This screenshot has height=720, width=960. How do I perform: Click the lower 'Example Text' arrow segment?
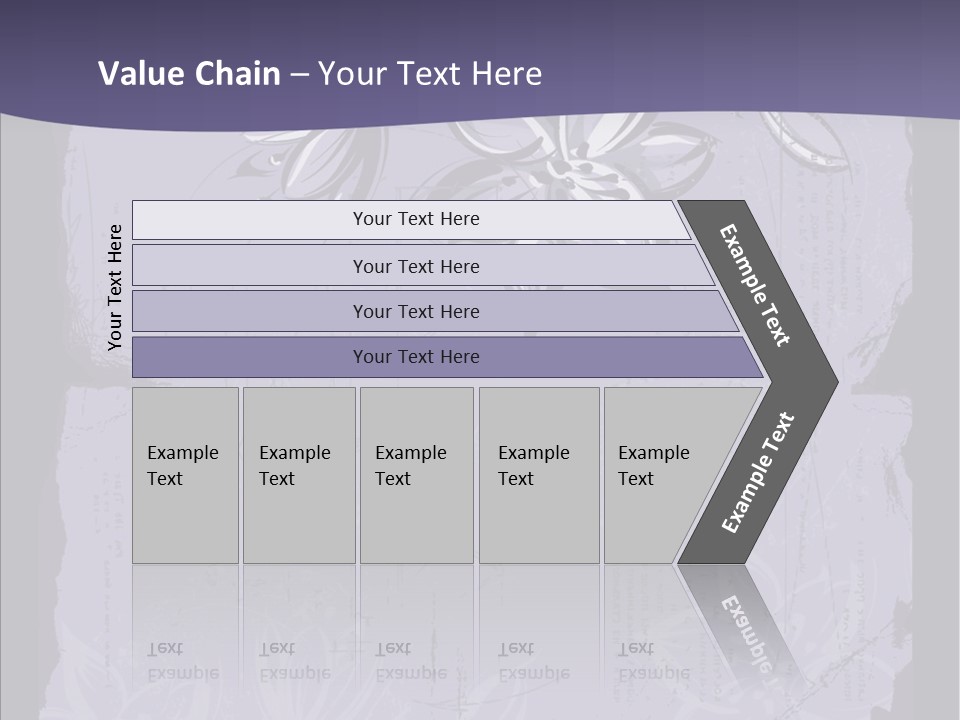point(758,473)
